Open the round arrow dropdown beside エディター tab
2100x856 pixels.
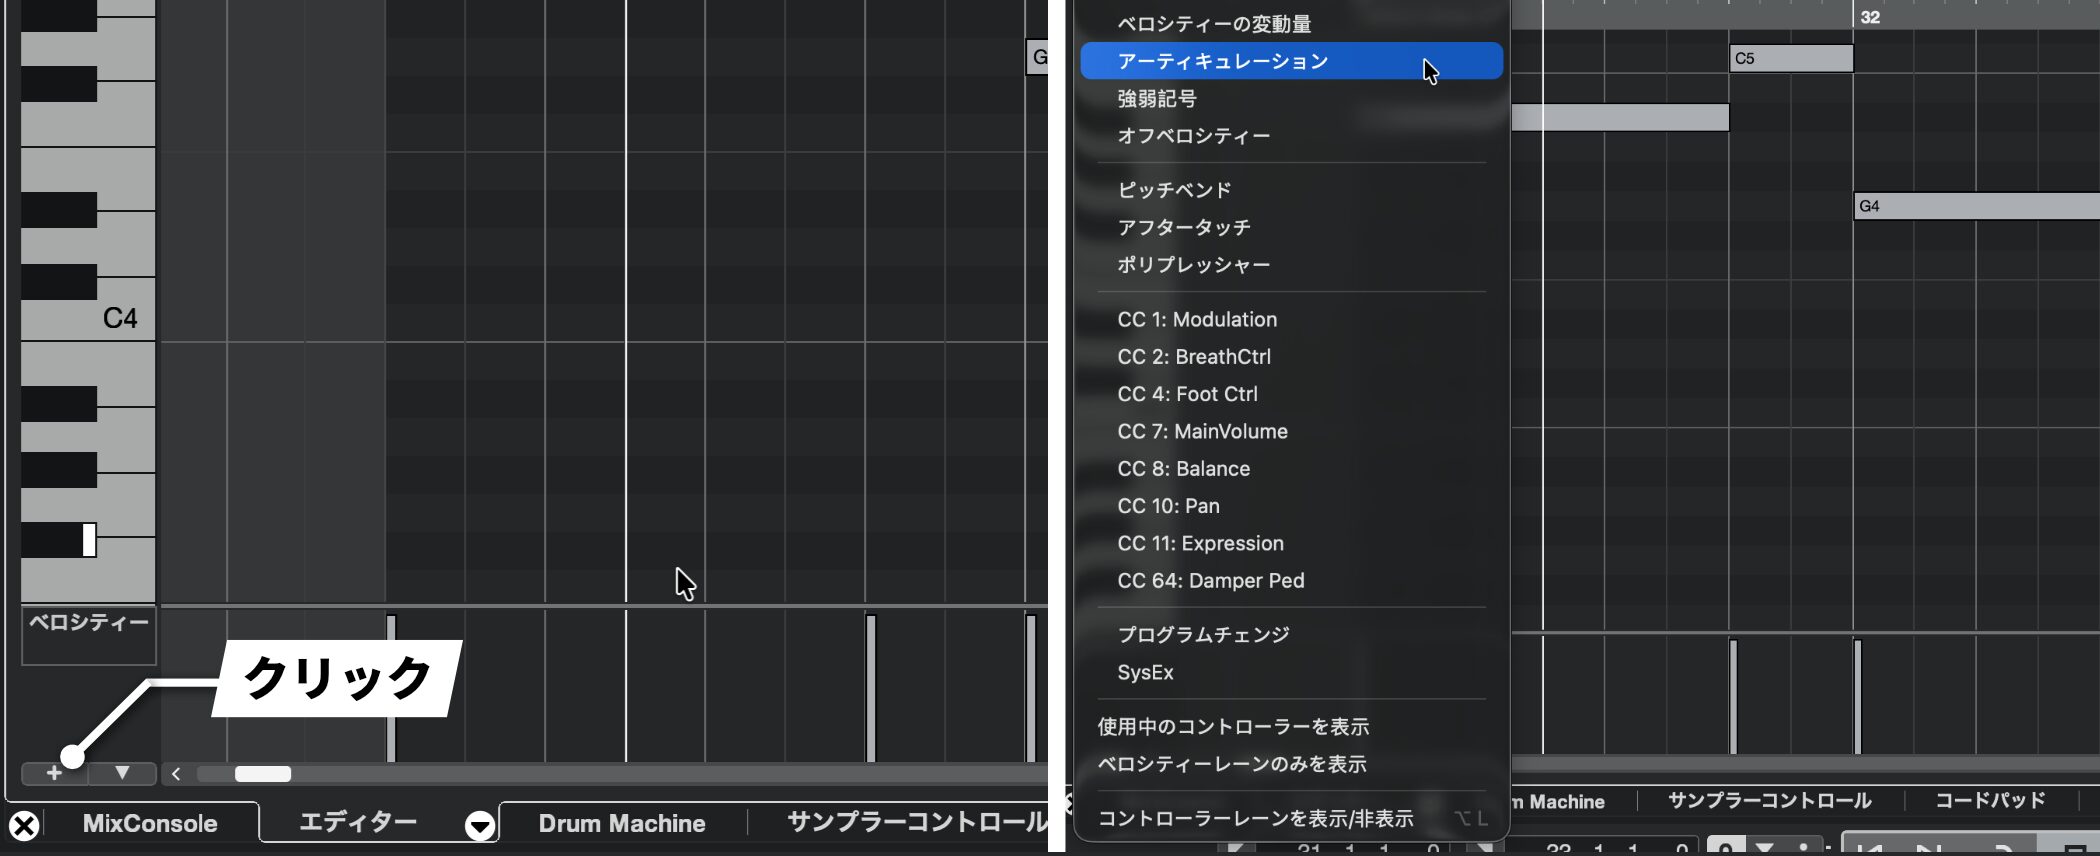[480, 826]
